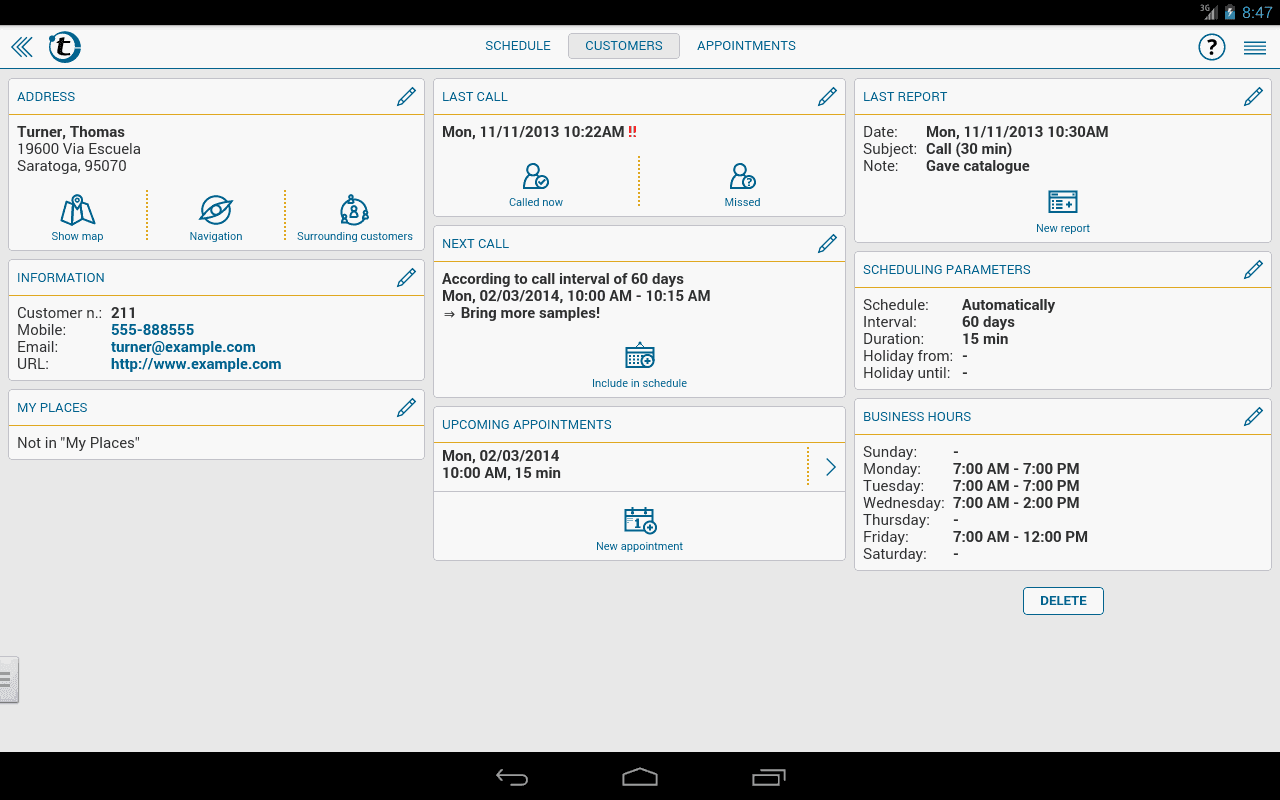Tap Wednesday hours 7:00 AM - 2:00 PM

(1016, 503)
